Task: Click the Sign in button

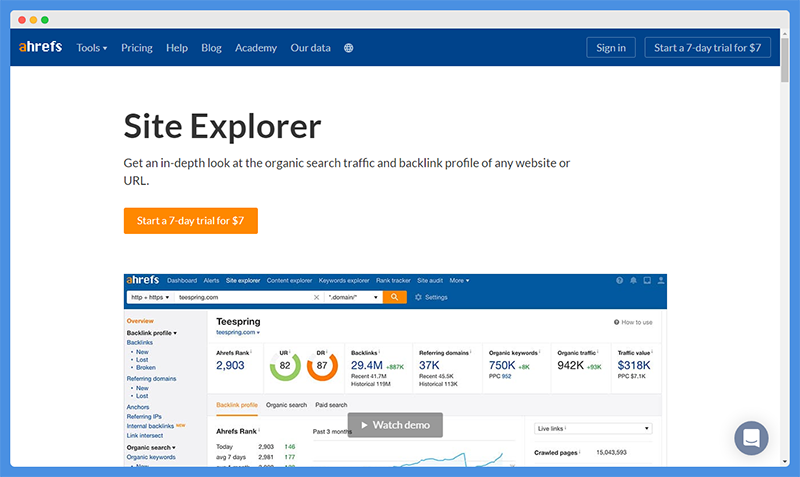Action: [x=611, y=47]
